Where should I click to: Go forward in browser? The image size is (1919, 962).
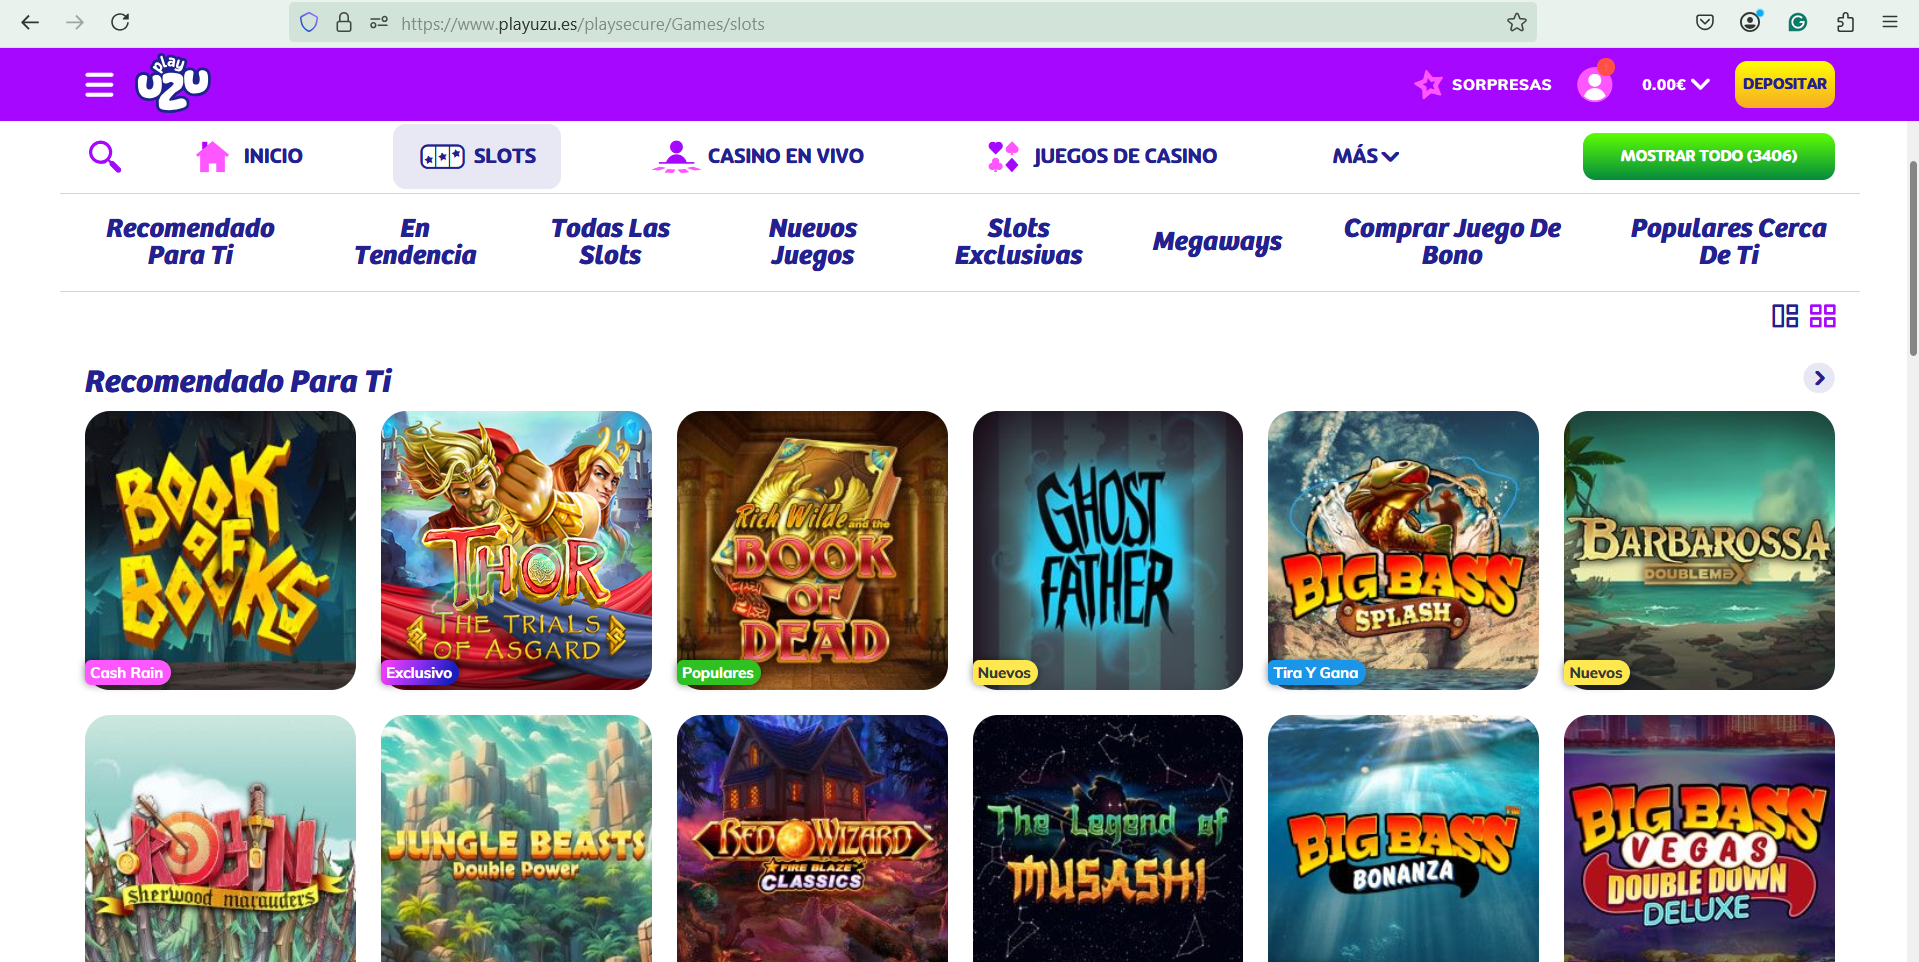pos(75,22)
